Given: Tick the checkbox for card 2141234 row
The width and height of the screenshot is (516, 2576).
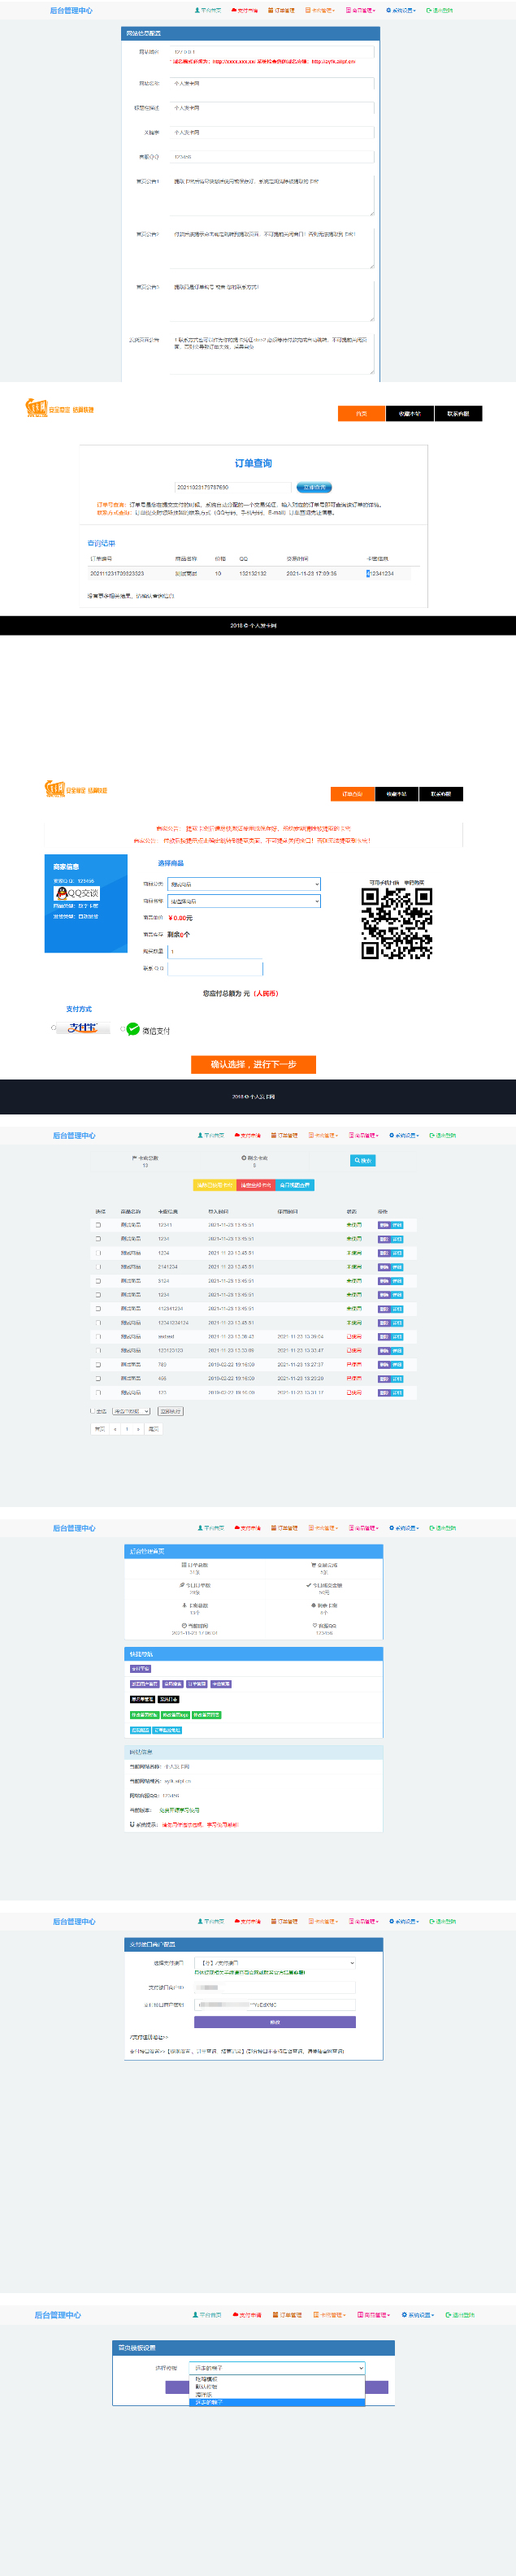Looking at the screenshot, I should (98, 1266).
